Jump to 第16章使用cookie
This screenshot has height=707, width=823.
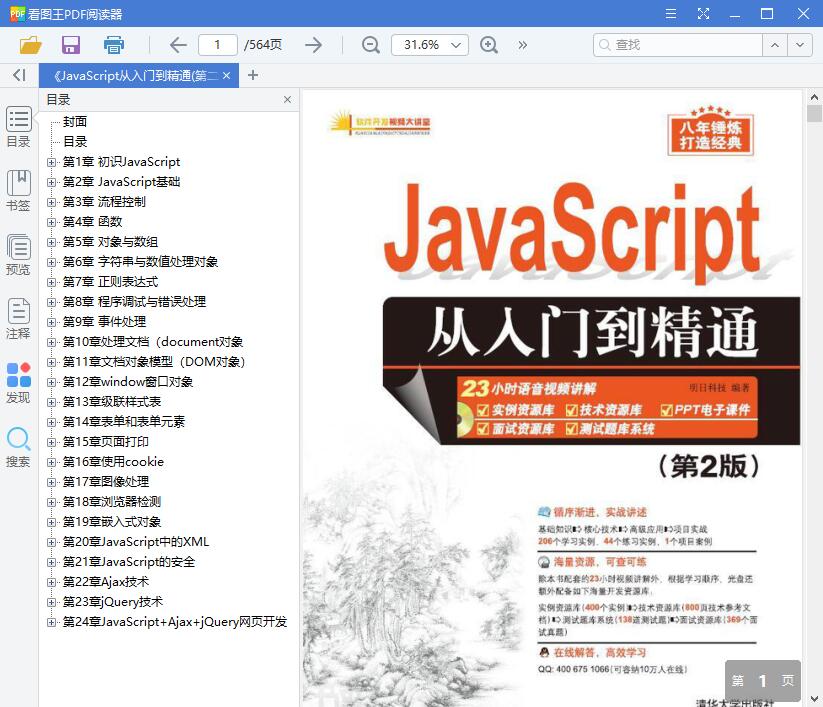(113, 462)
